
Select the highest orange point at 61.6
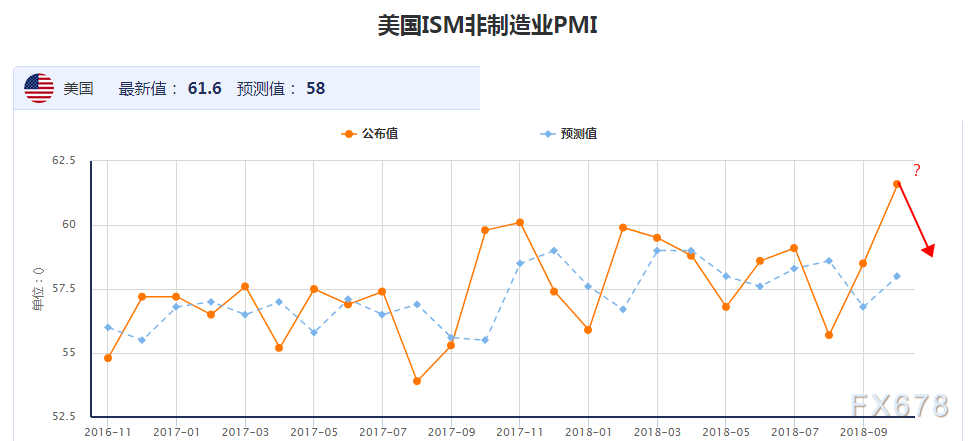click(897, 184)
